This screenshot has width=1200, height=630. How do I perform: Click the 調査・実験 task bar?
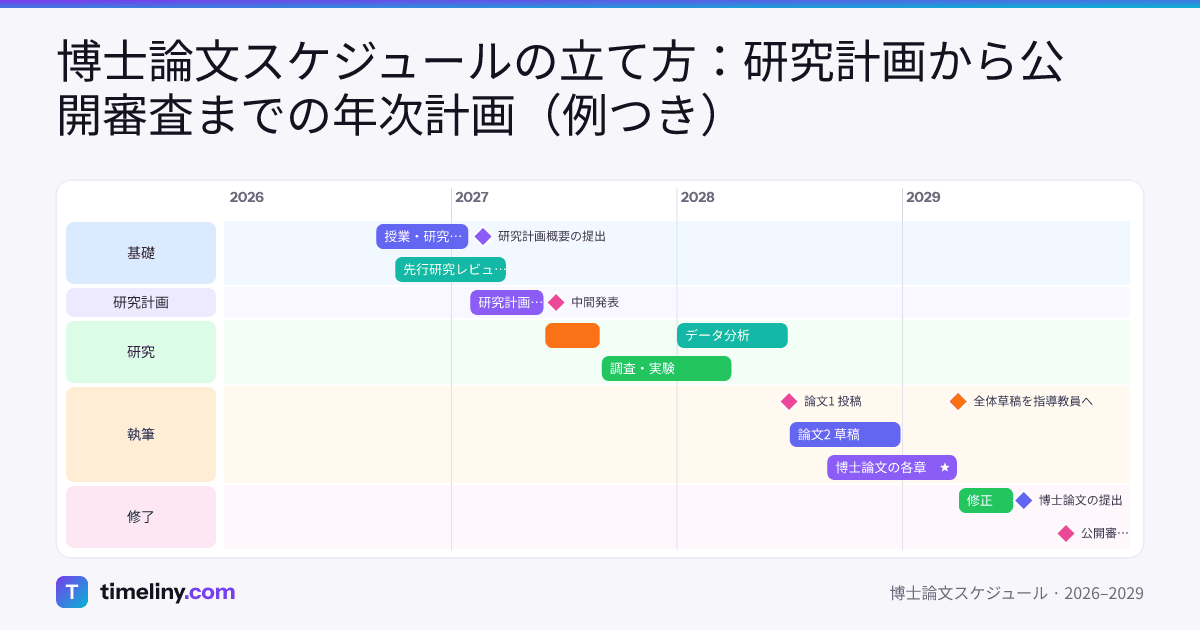(666, 368)
